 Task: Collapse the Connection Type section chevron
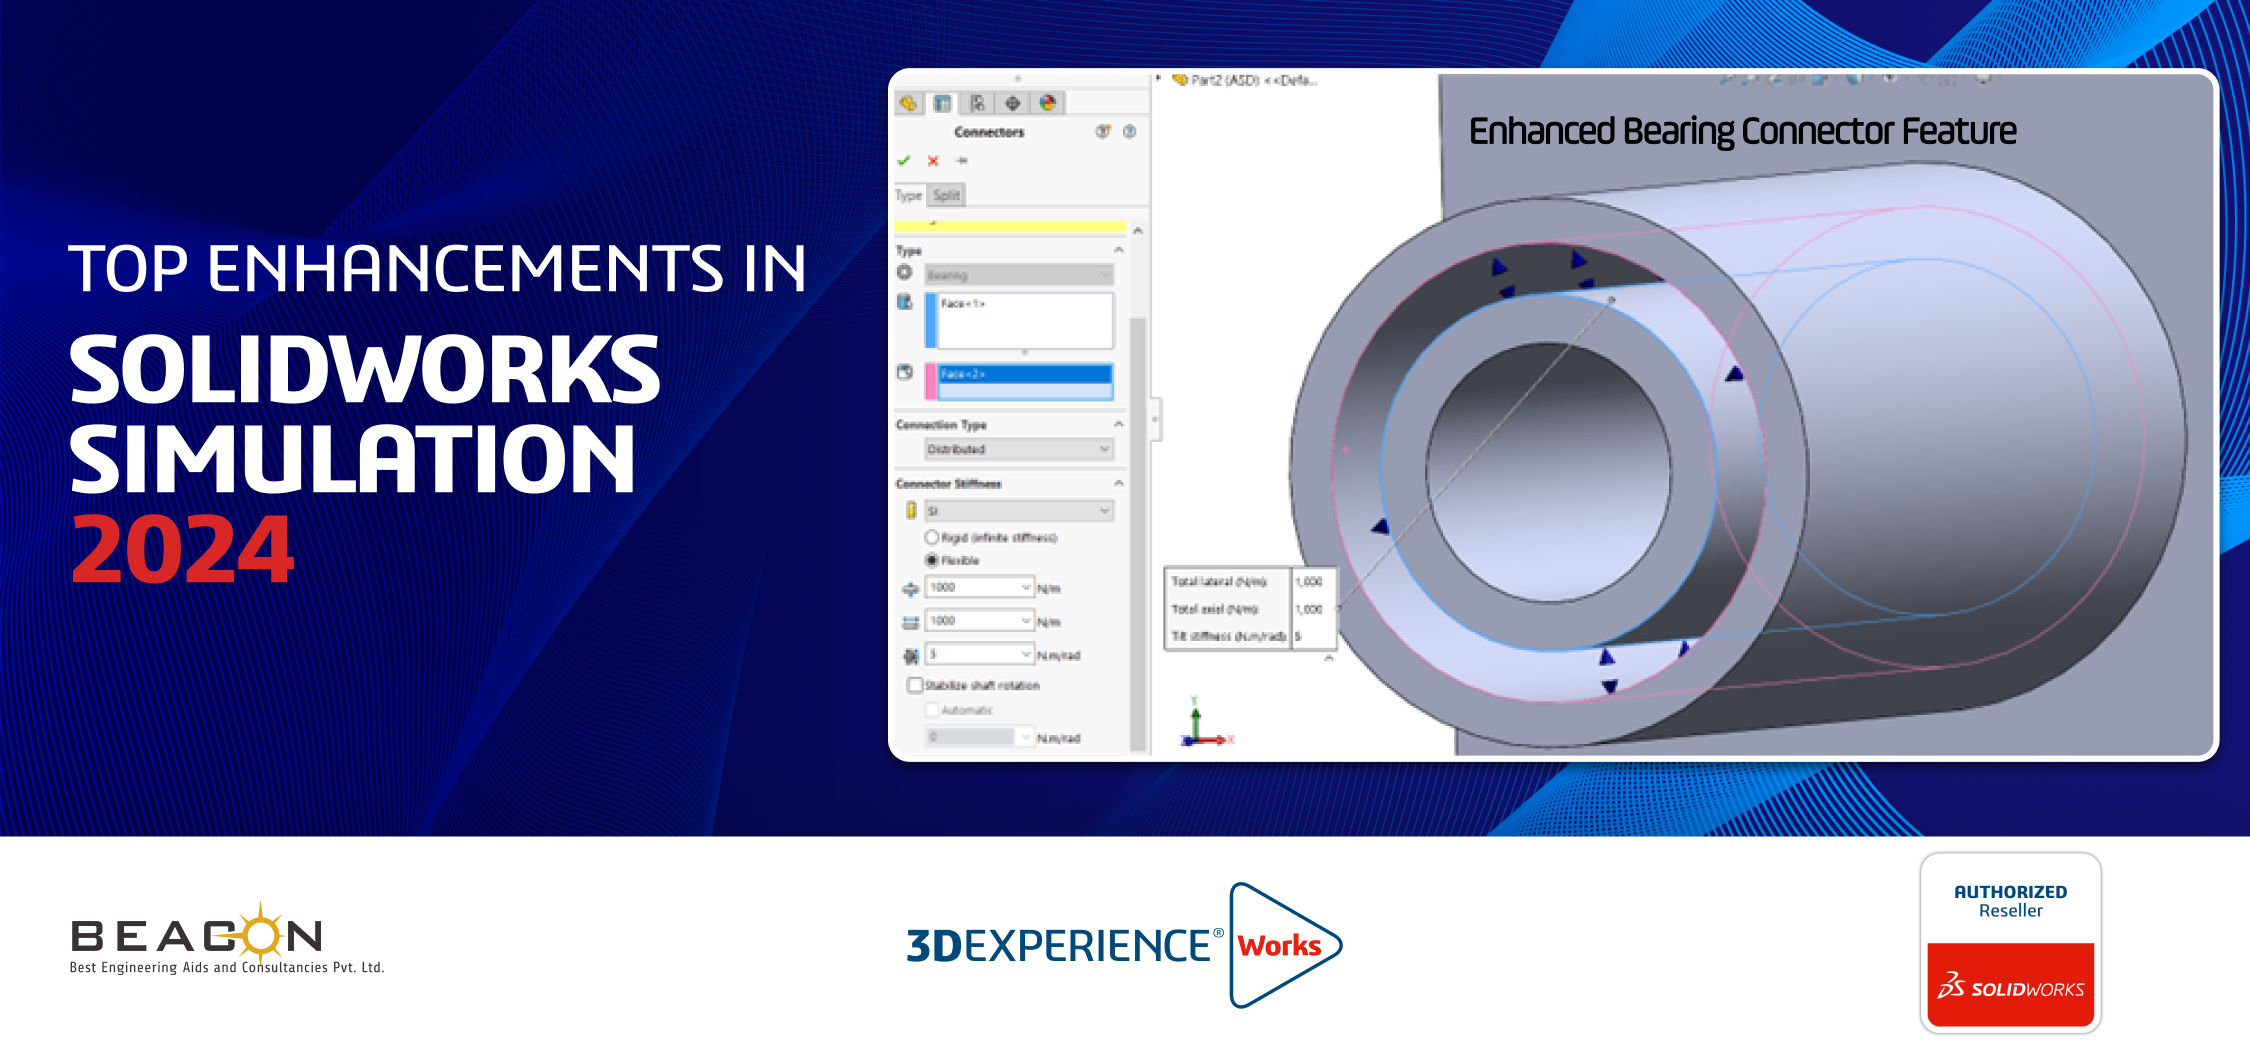click(1119, 424)
